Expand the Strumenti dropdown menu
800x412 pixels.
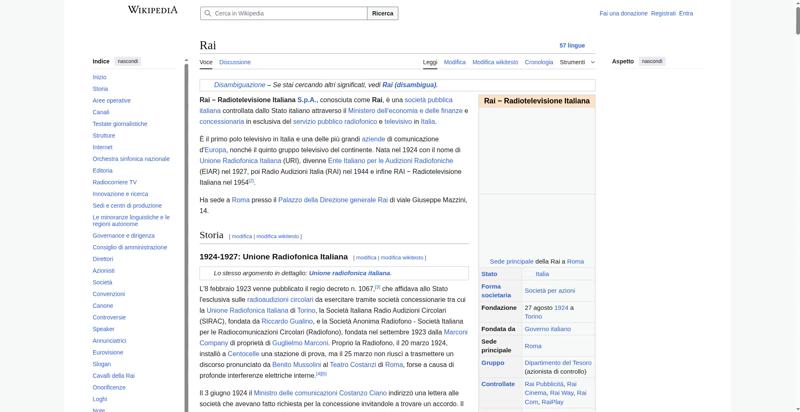577,62
